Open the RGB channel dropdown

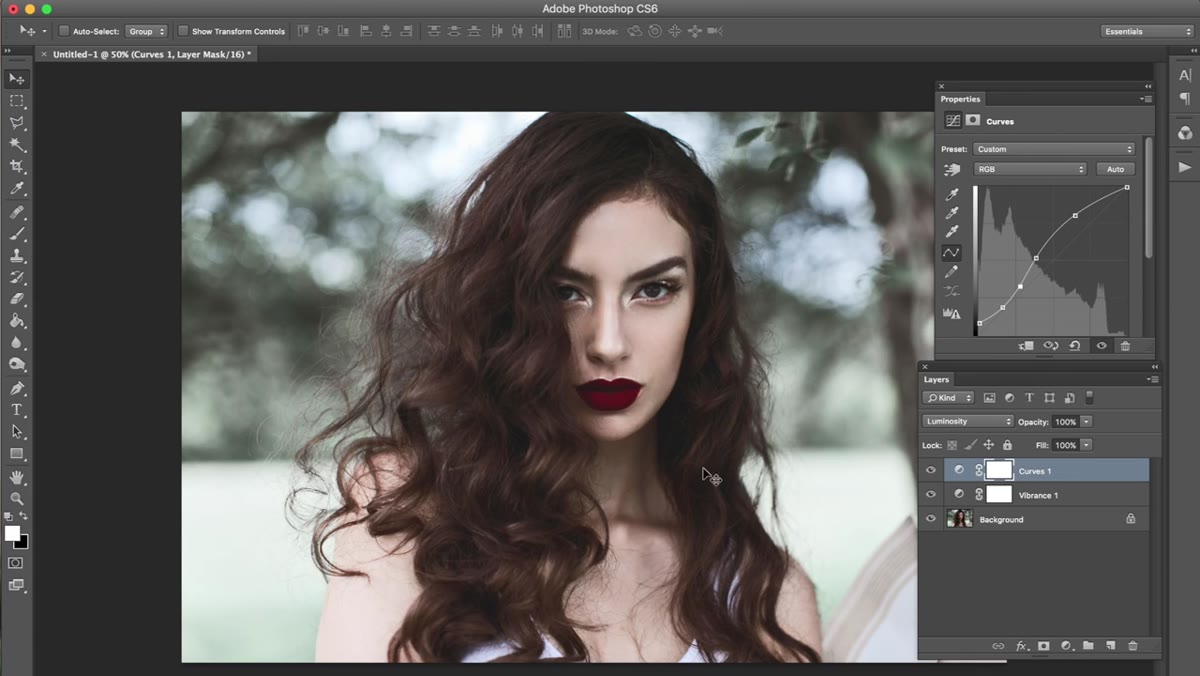[x=1029, y=169]
